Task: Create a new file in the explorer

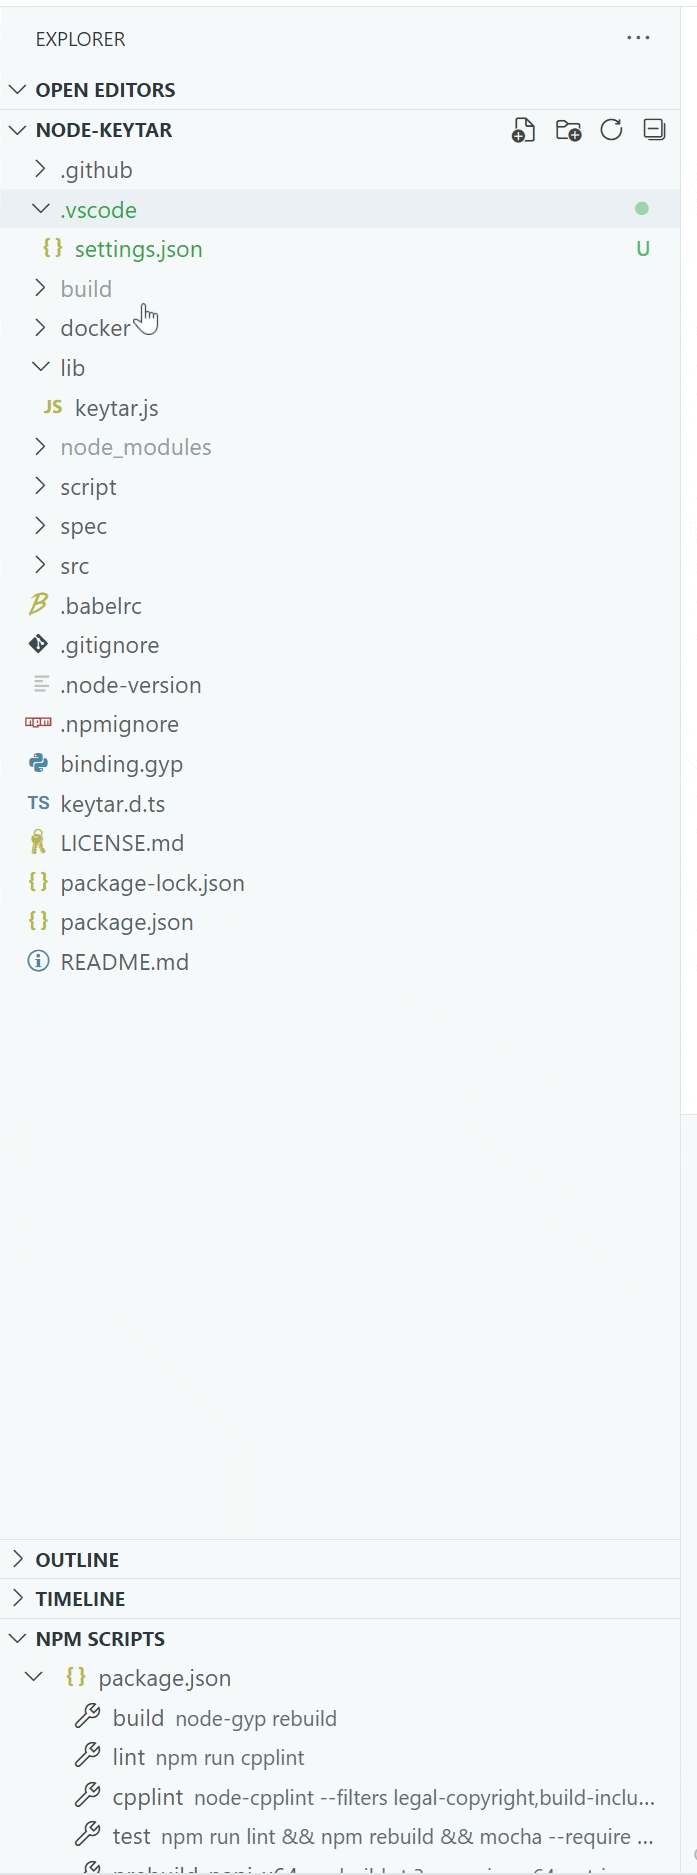Action: tap(523, 130)
